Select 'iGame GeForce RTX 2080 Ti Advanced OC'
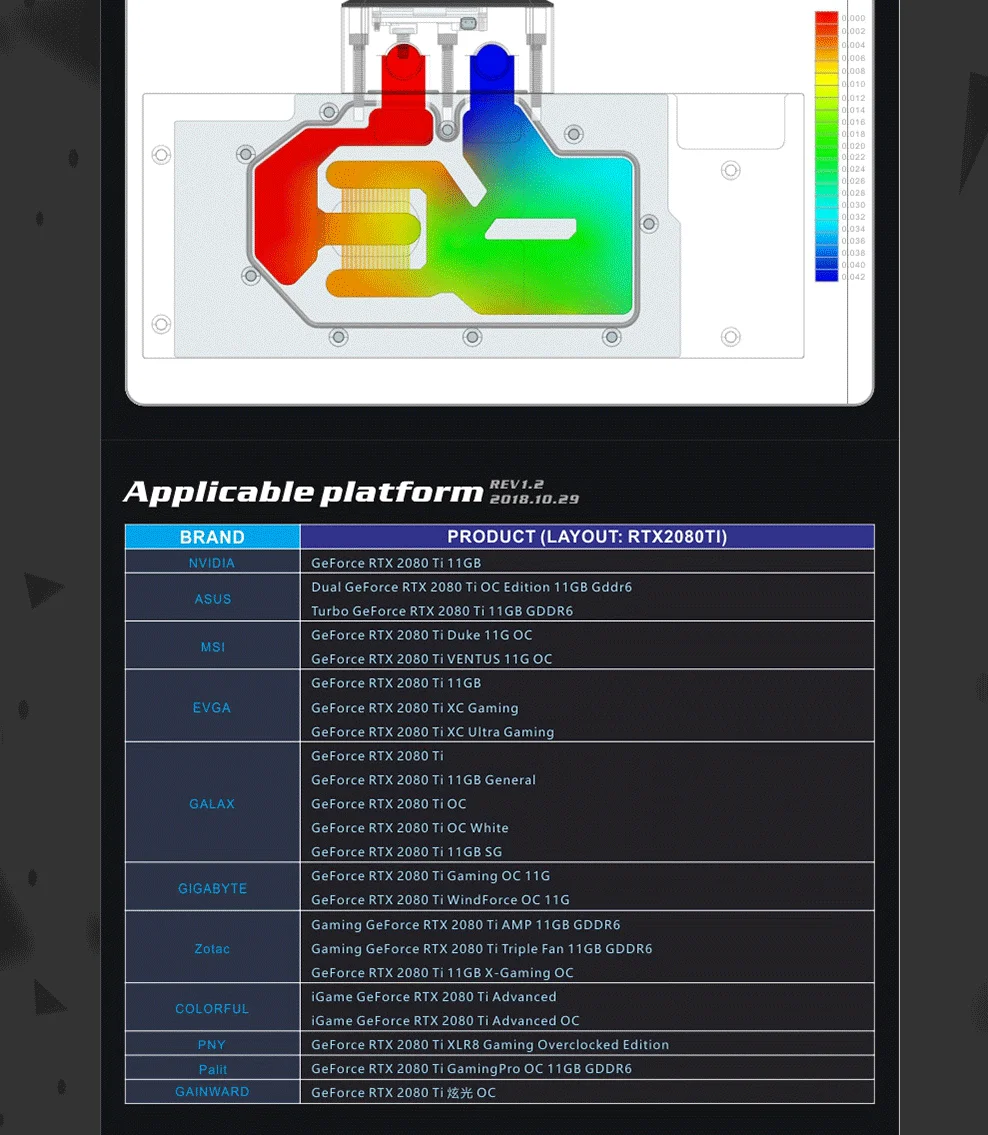The image size is (988, 1135). pyautogui.click(x=445, y=1021)
